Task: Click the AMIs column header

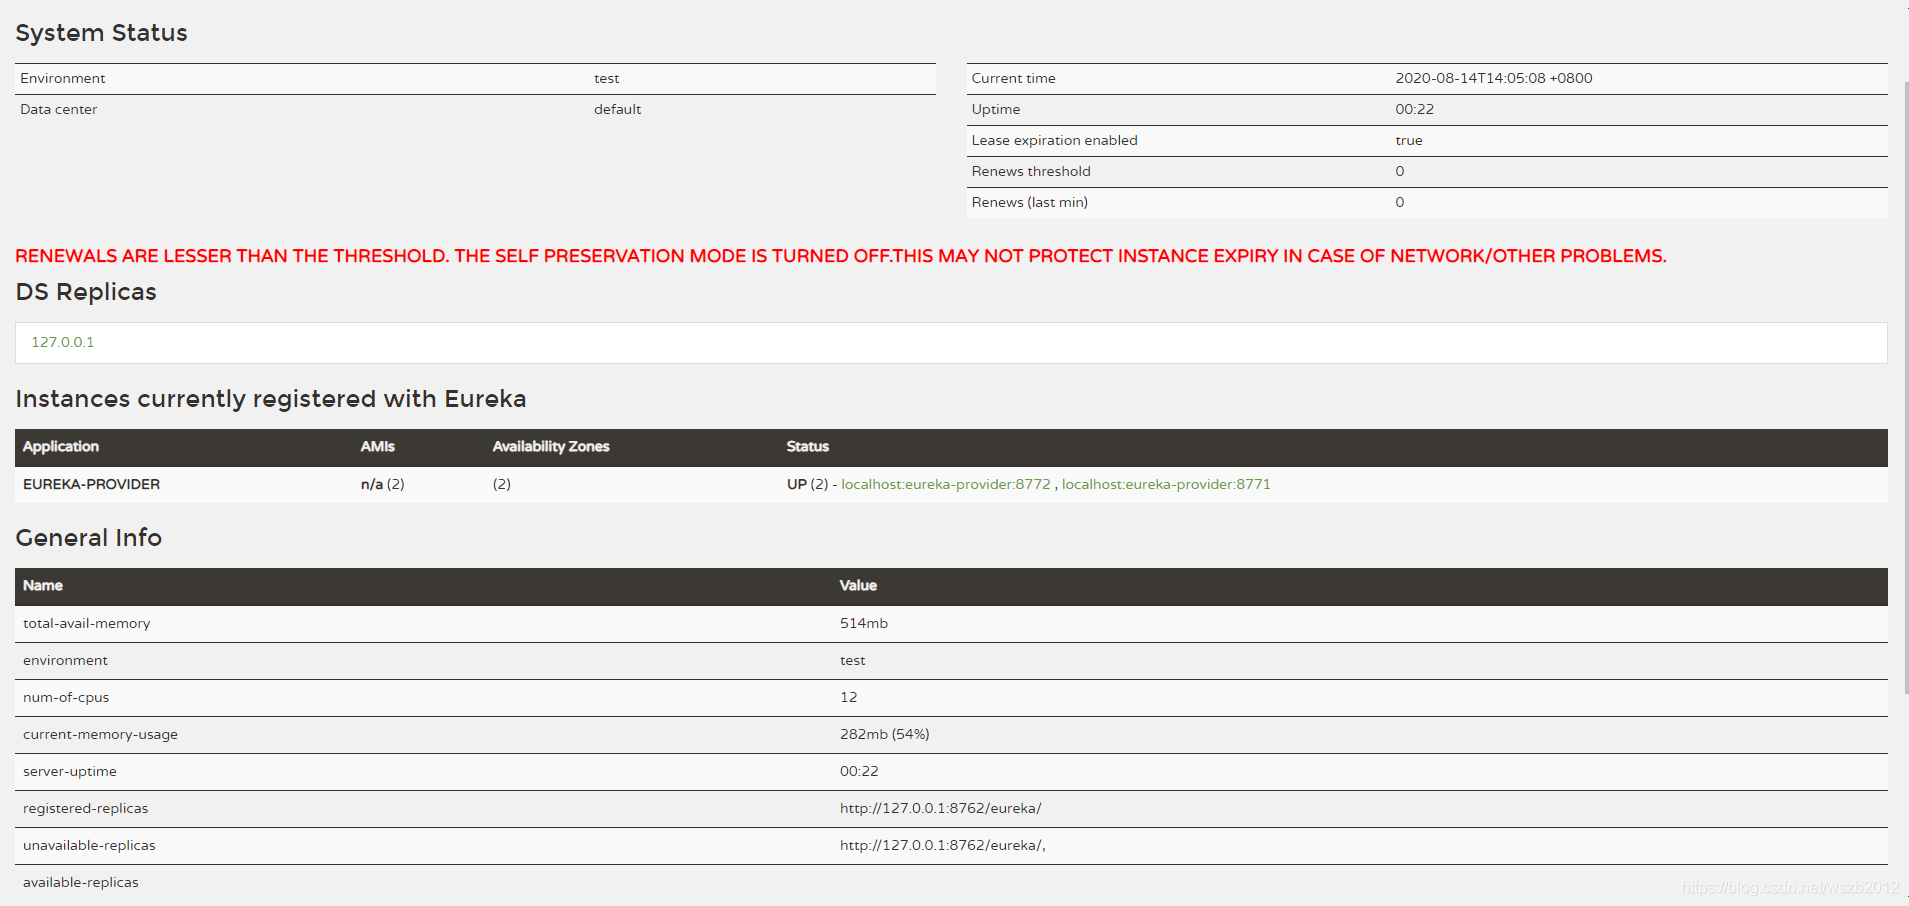Action: (x=378, y=447)
